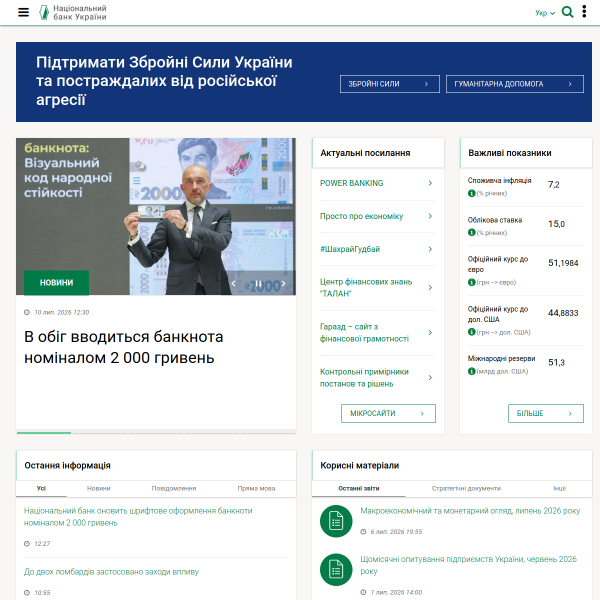
Task: Click document icon beside Макроекономічний огляд
Action: 336,521
